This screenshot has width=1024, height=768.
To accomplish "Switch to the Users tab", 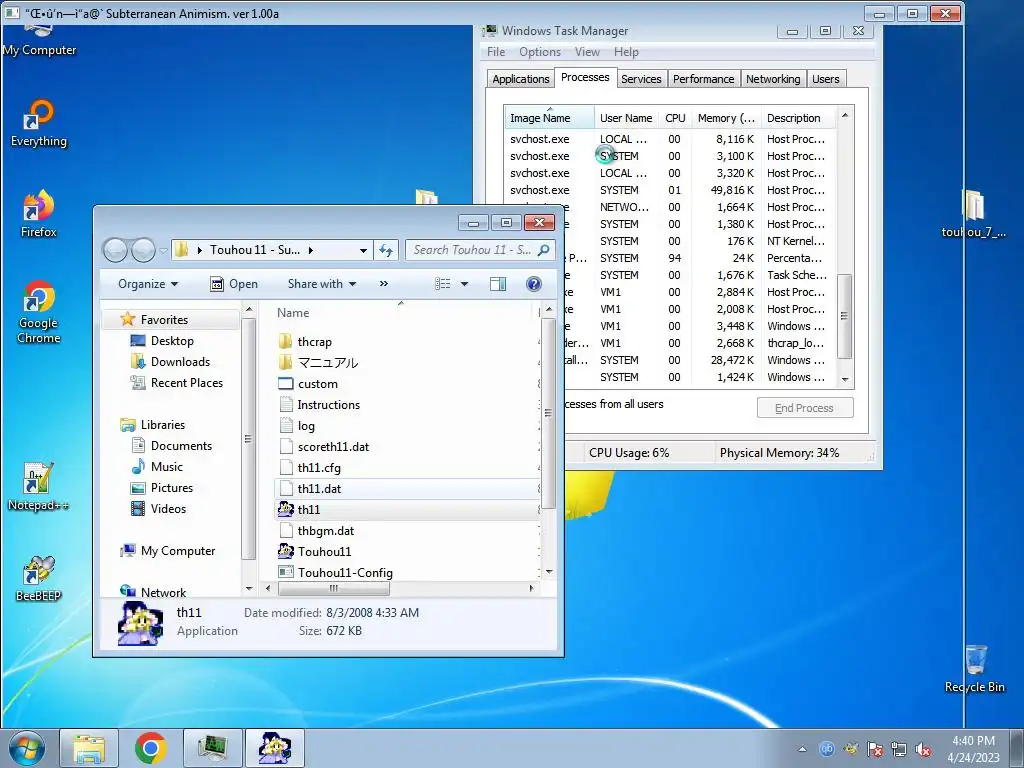I will pos(825,79).
